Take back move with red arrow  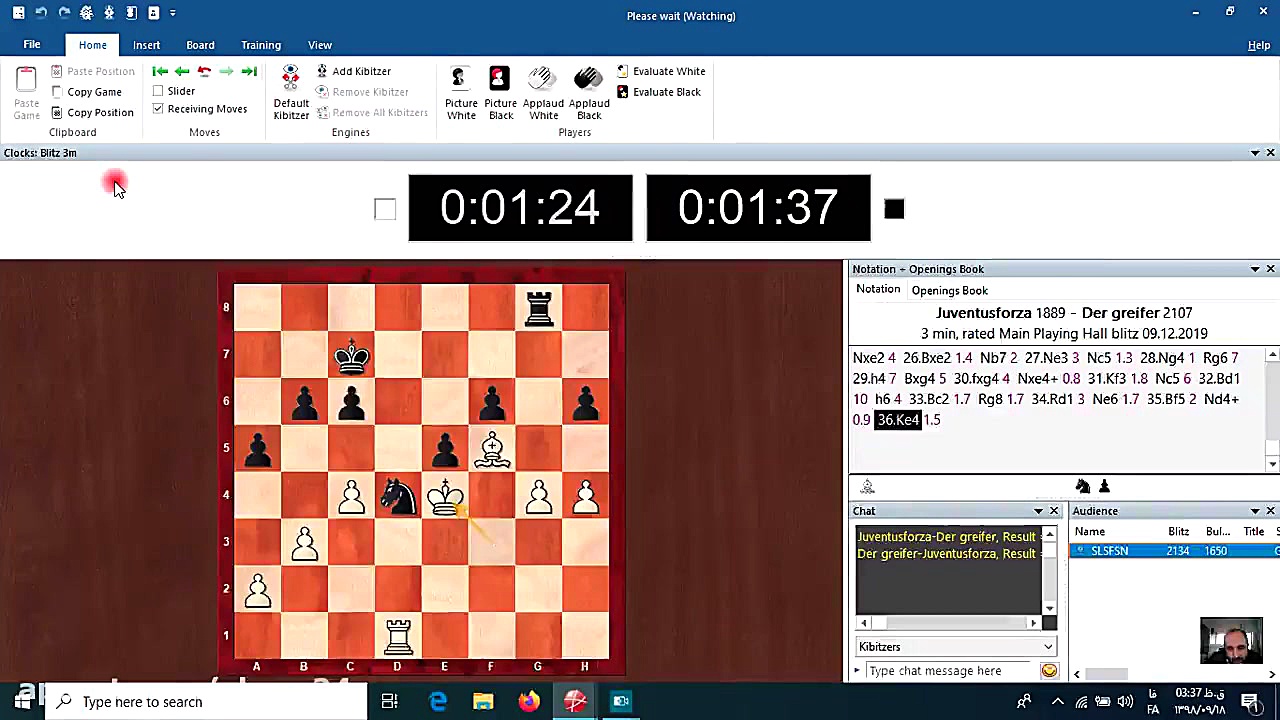pyautogui.click(x=204, y=71)
